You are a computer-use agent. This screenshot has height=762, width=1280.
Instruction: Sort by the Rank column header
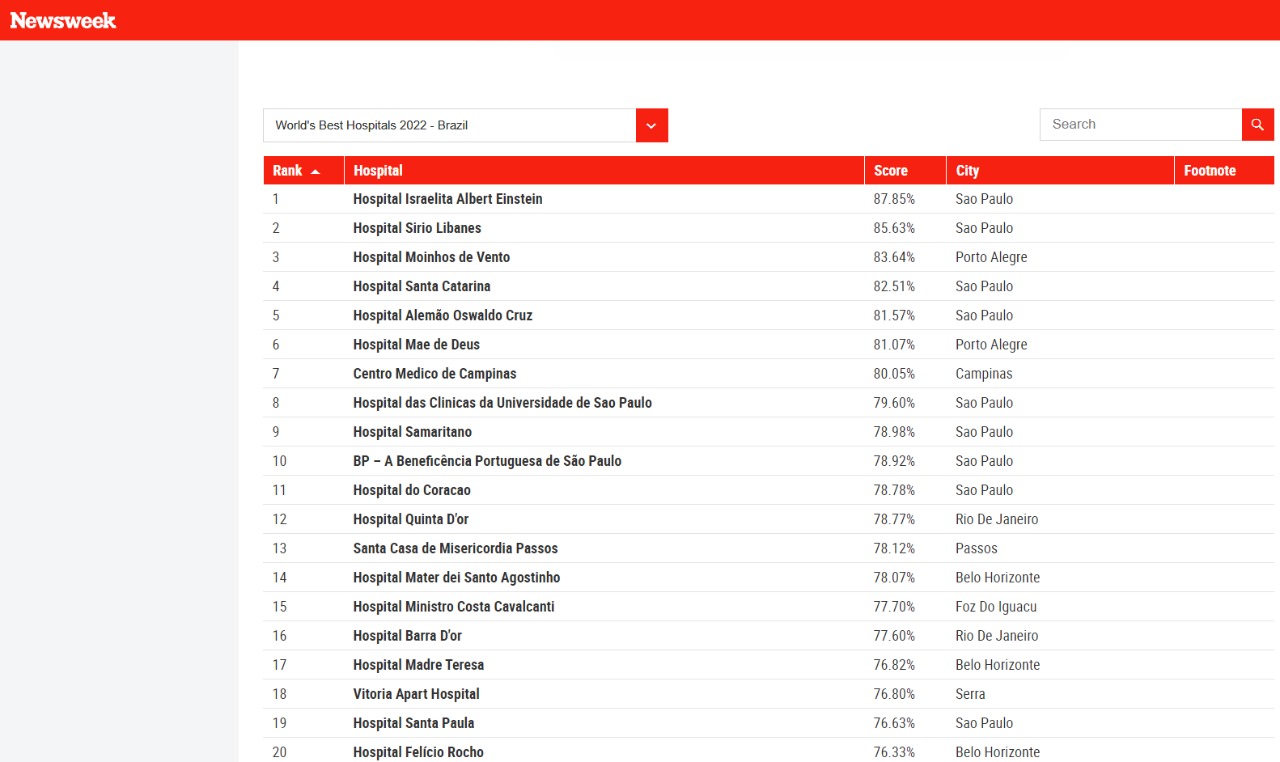coord(304,170)
